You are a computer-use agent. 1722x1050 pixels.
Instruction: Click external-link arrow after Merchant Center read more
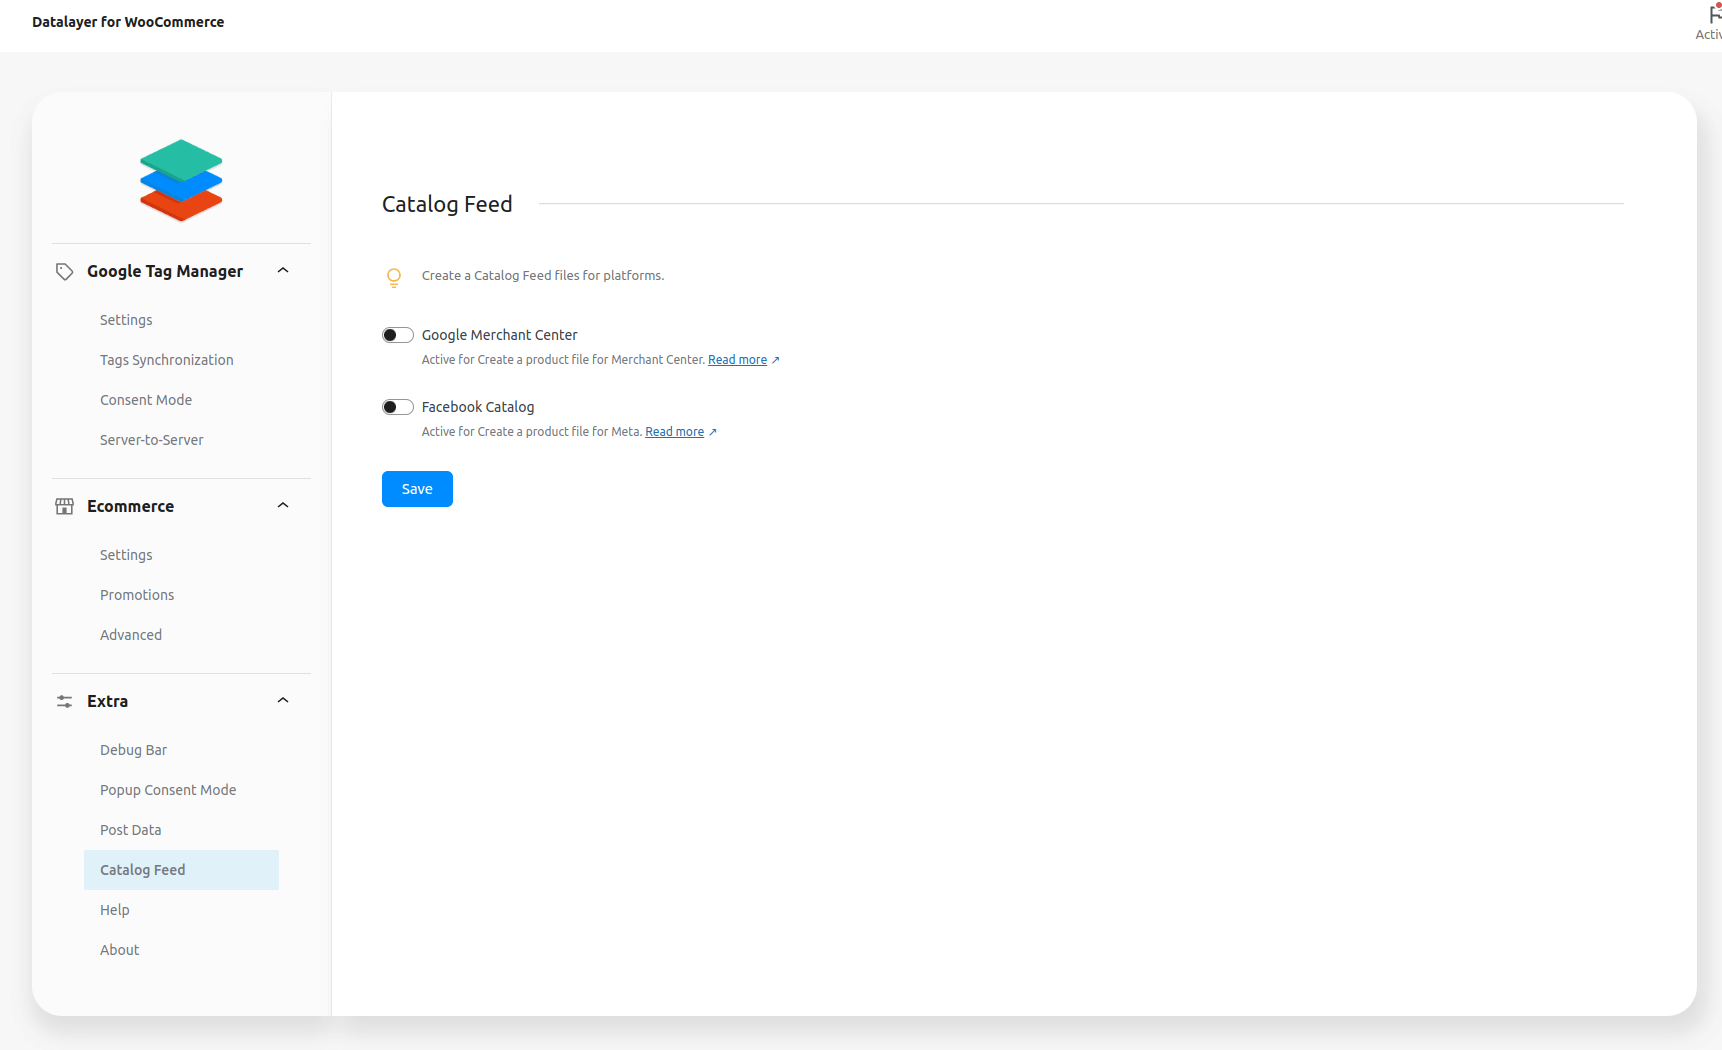pos(775,359)
